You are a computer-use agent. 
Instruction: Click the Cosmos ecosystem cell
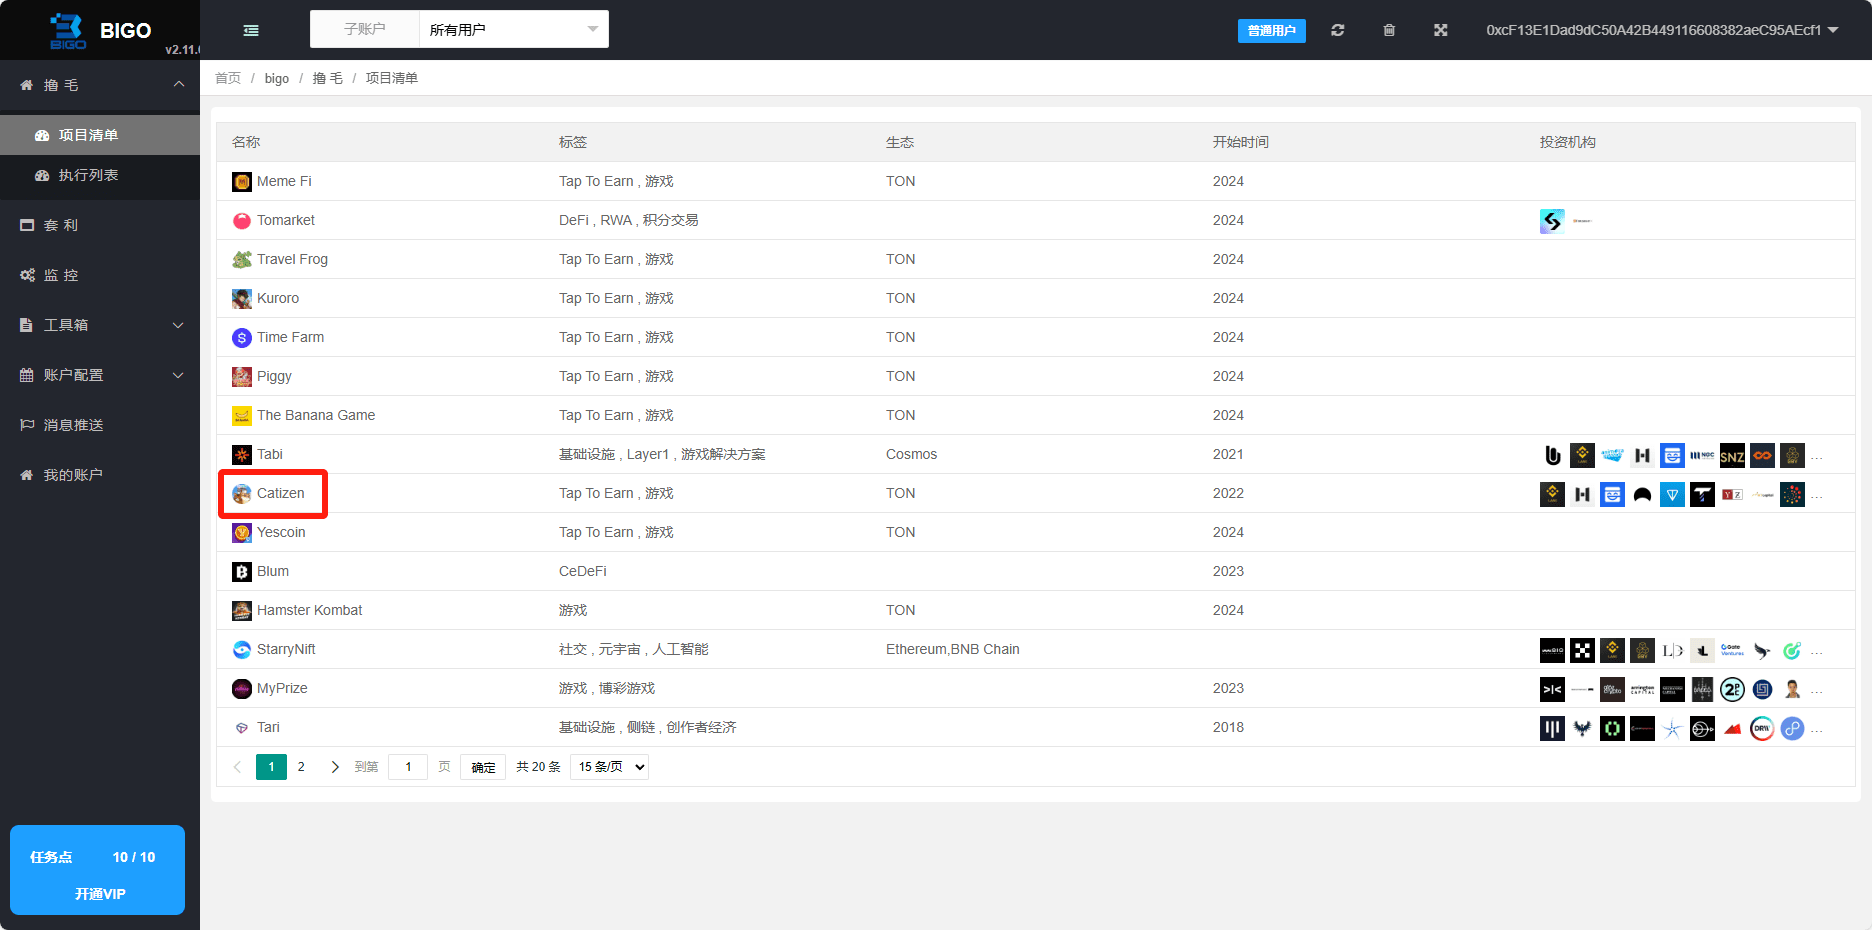(x=912, y=454)
